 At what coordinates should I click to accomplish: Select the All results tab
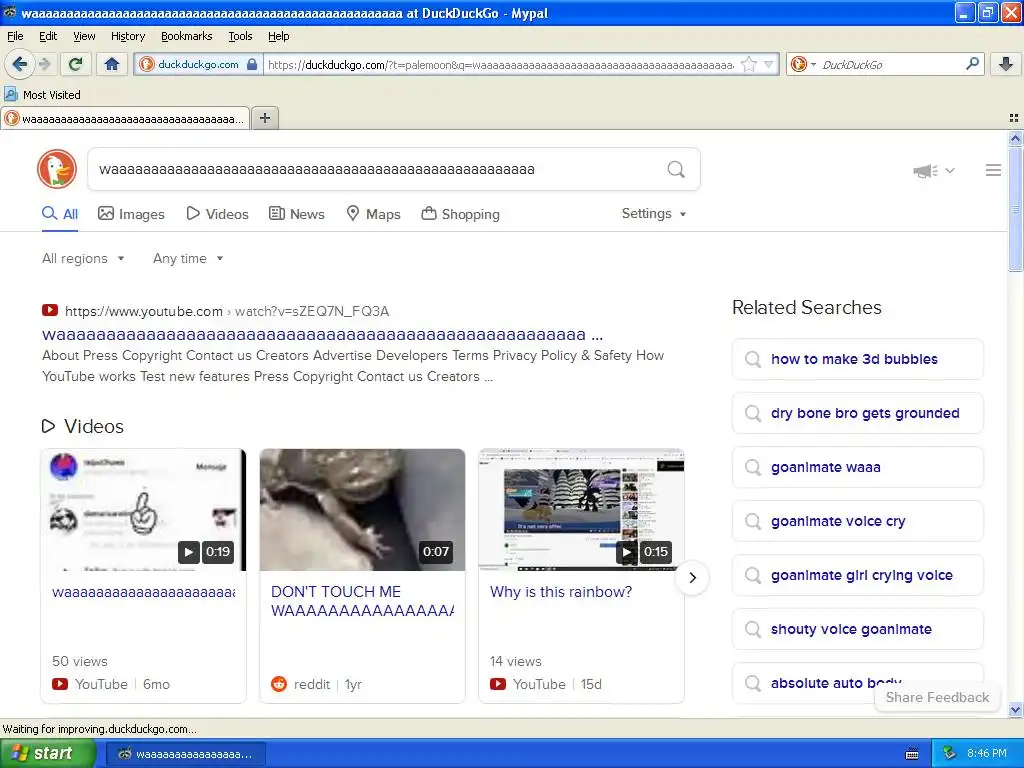click(x=60, y=214)
